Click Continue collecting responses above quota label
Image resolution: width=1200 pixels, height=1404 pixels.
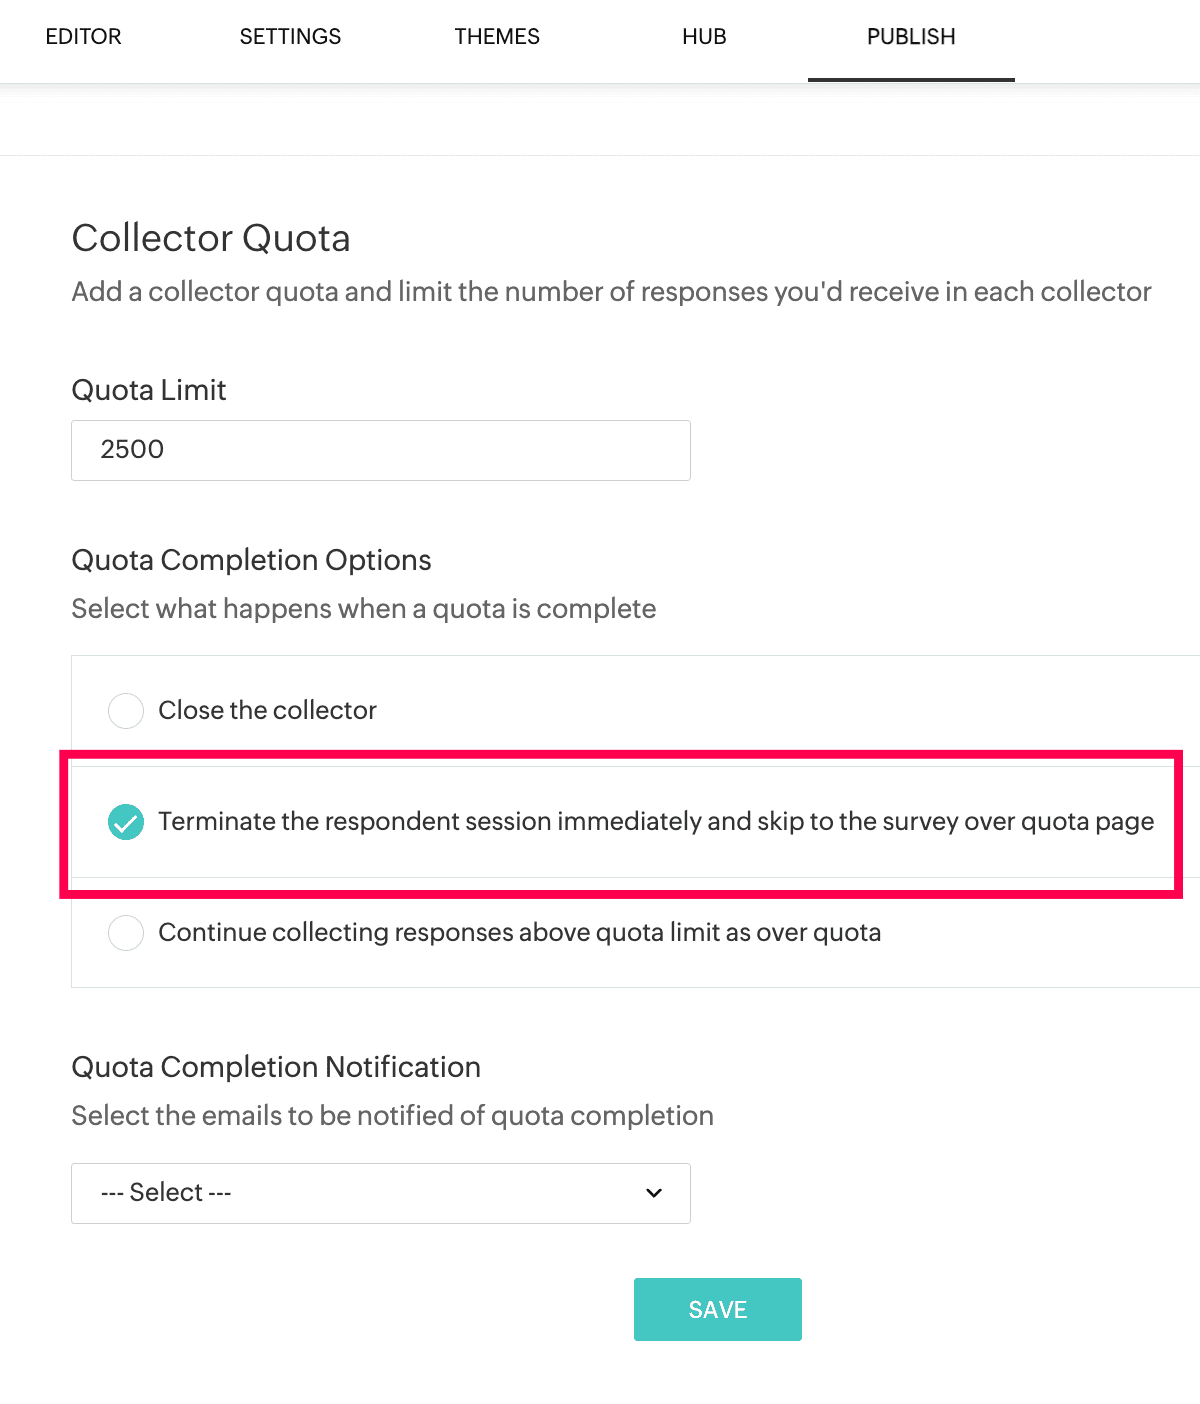click(x=519, y=932)
